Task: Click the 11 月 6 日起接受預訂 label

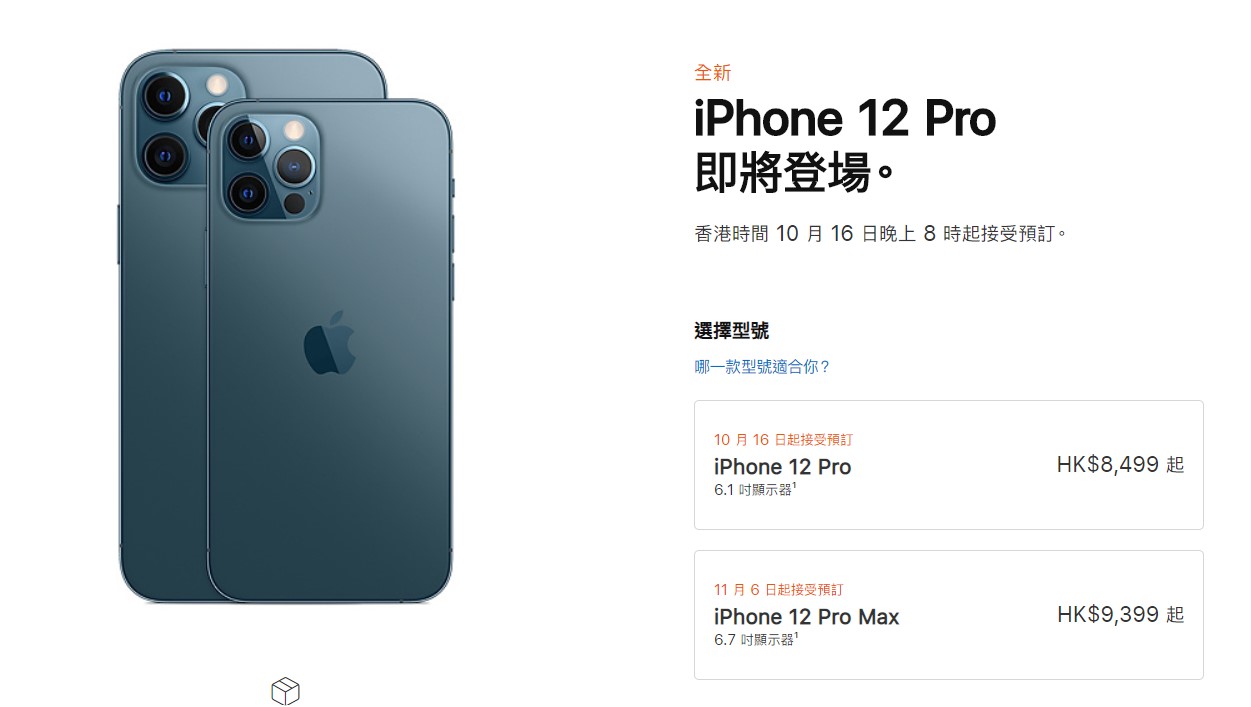Action: [x=778, y=589]
